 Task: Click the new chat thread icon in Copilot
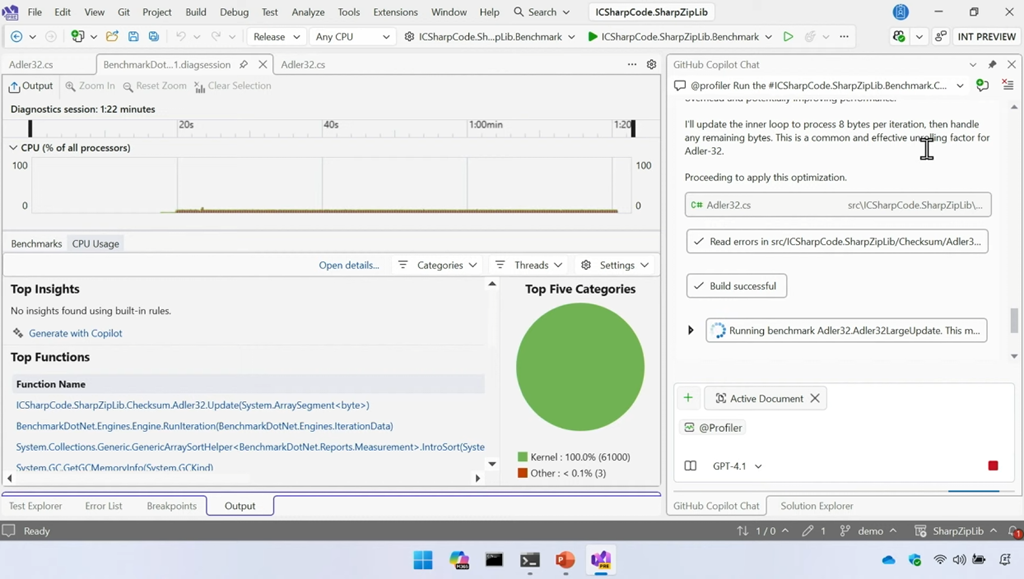click(983, 86)
